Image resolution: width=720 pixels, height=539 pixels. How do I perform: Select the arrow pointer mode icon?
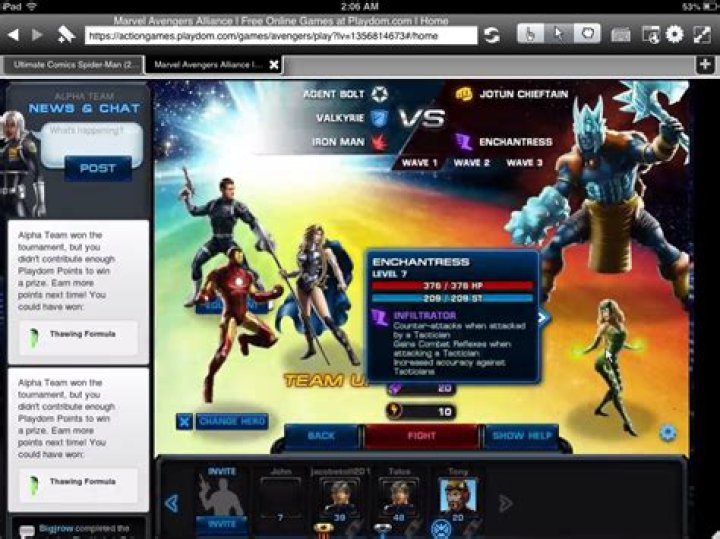tap(560, 35)
